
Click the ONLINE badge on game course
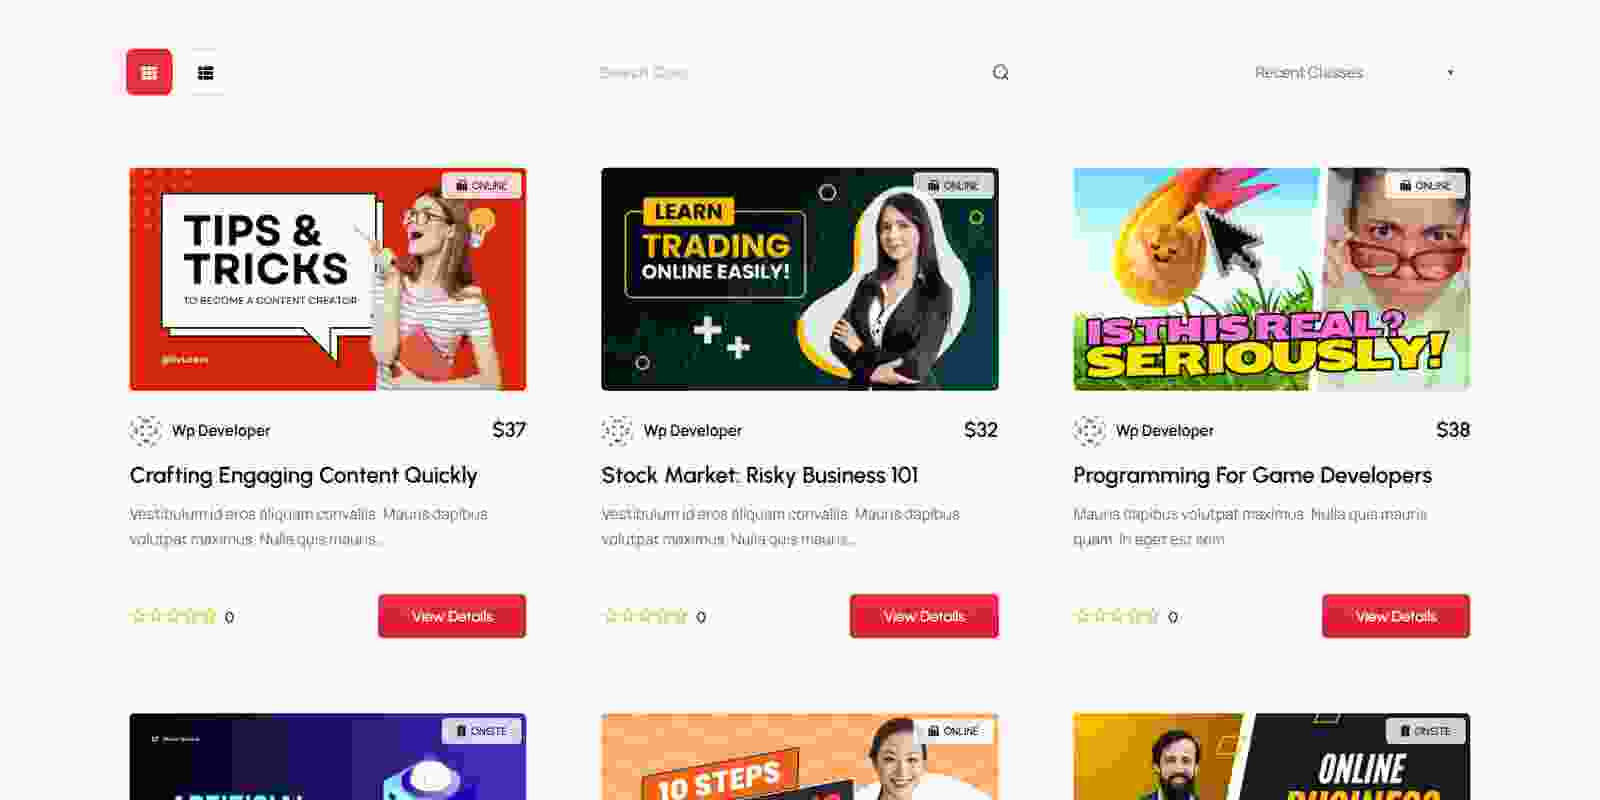point(1426,185)
